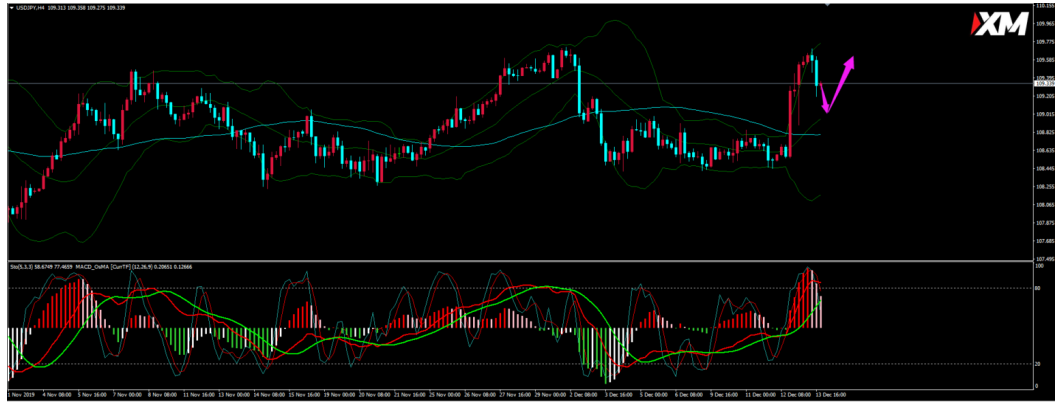Click the current price tag 109.339 on axis

[x=1039, y=83]
